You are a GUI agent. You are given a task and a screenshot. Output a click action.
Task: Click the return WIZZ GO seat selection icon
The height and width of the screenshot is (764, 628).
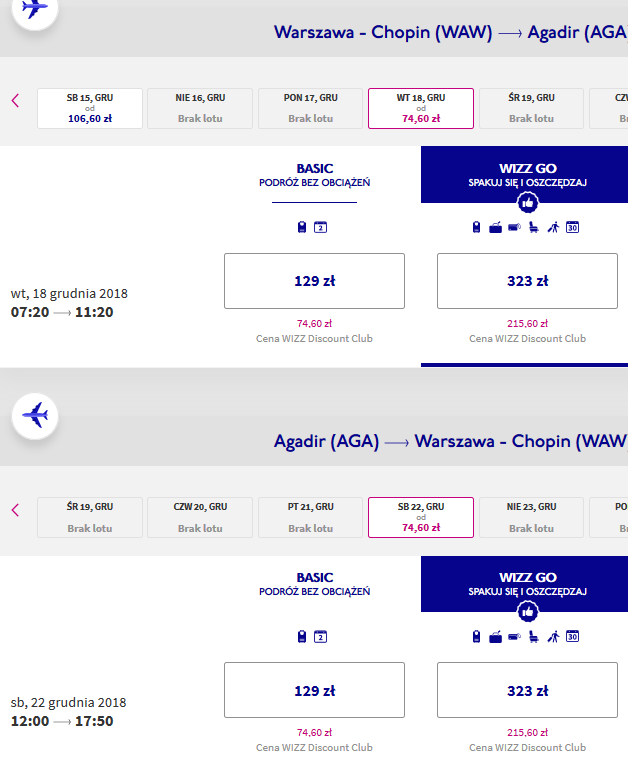tap(534, 636)
